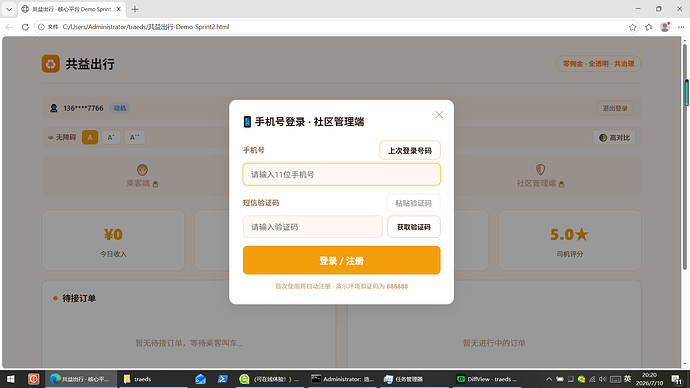Click the ¥0 今日收入 card
Viewport: 690px width, 388px height.
point(113,240)
